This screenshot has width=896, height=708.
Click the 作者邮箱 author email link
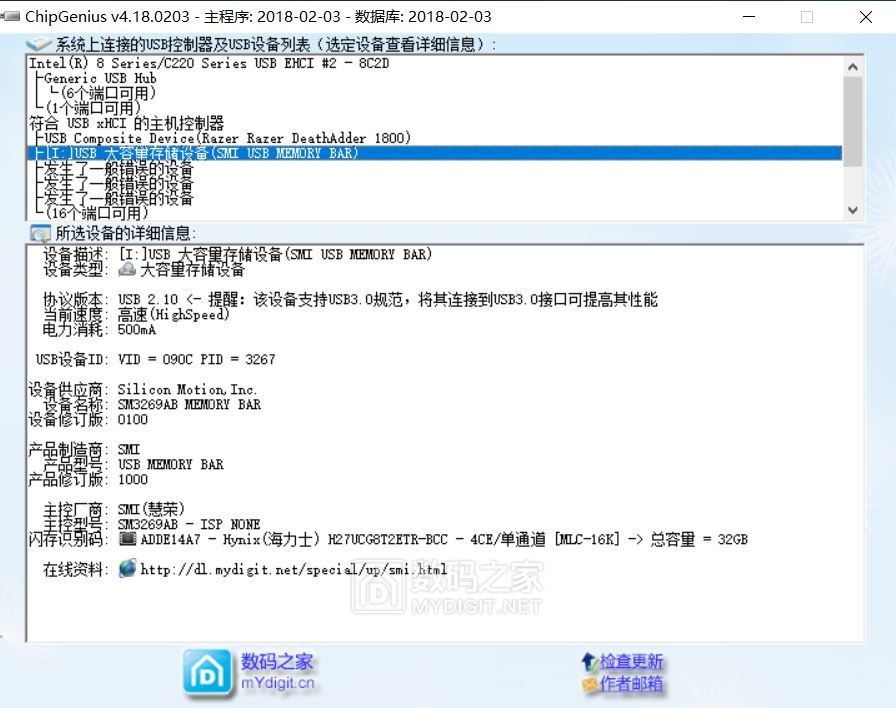pyautogui.click(x=631, y=684)
